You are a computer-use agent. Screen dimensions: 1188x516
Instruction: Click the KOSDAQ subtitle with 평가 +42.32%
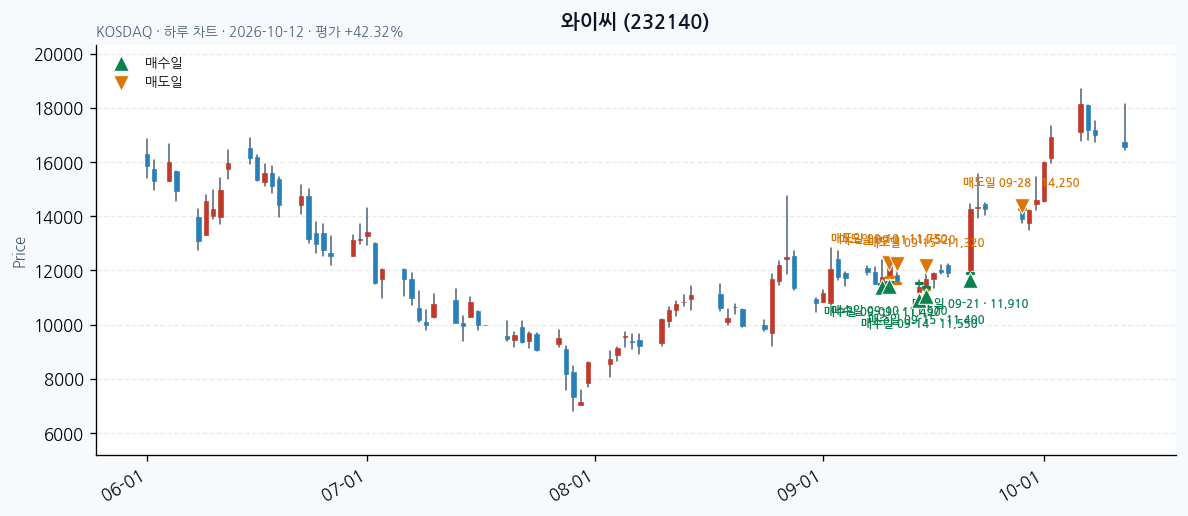[250, 33]
